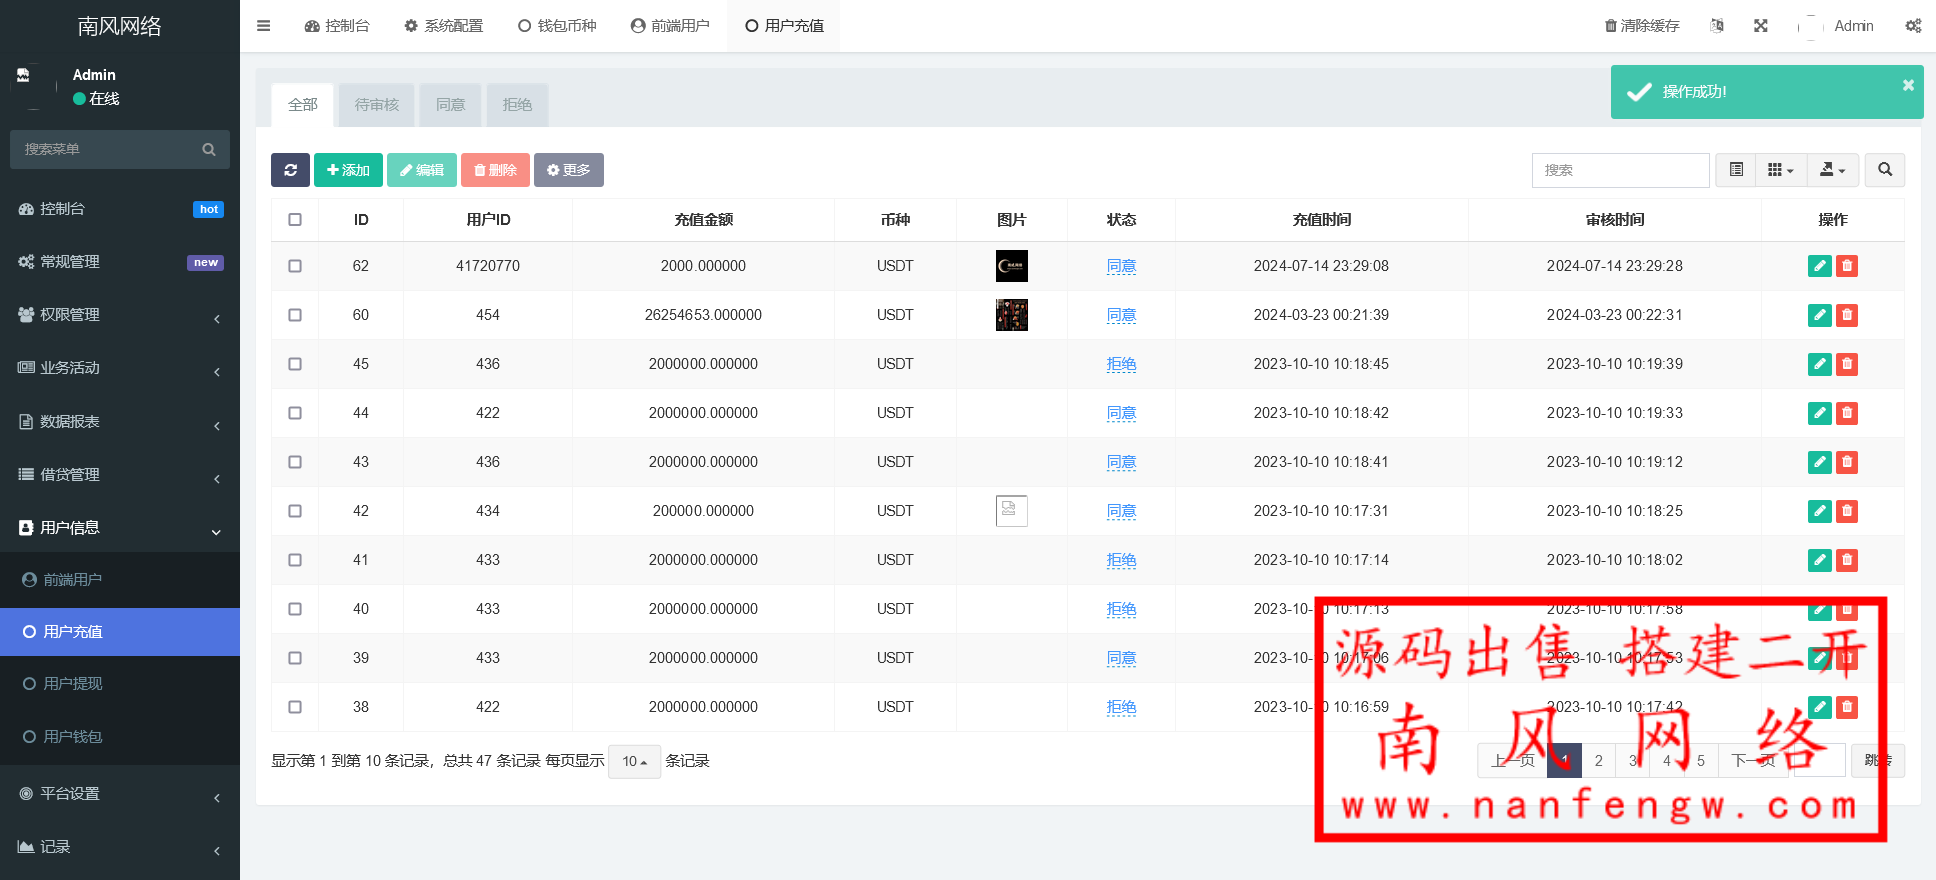Open 用户提现 in the sidebar
This screenshot has width=1936, height=880.
(73, 684)
